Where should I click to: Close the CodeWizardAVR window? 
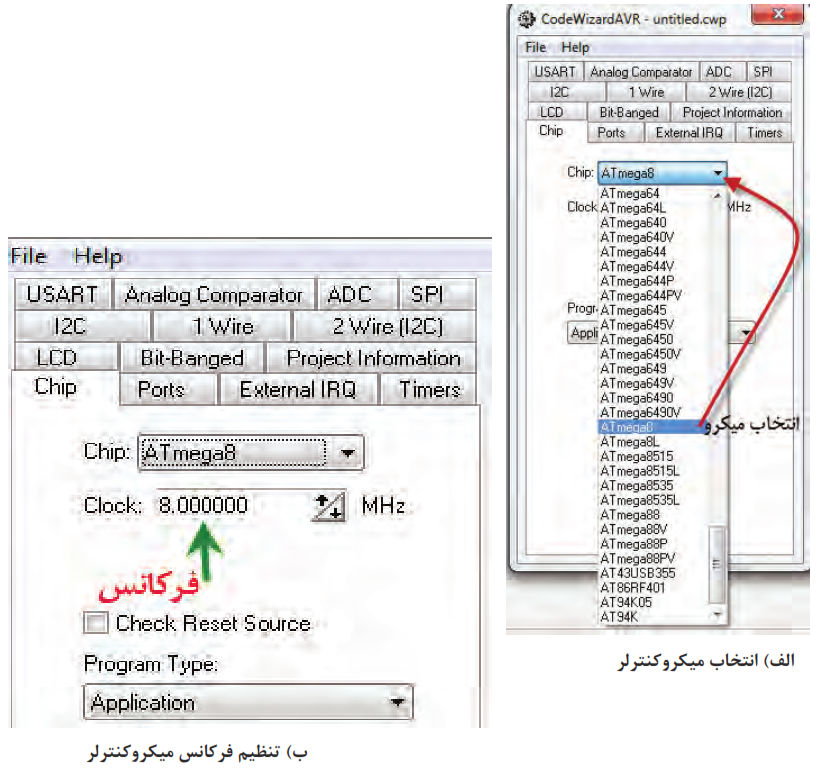pyautogui.click(x=778, y=14)
